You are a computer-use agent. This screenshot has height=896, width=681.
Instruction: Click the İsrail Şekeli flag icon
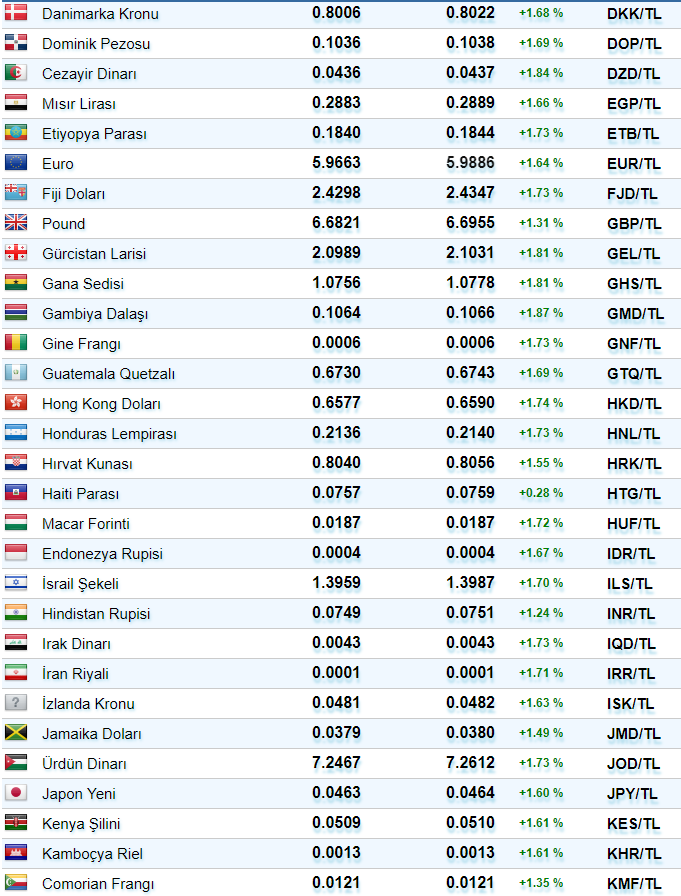coord(16,583)
